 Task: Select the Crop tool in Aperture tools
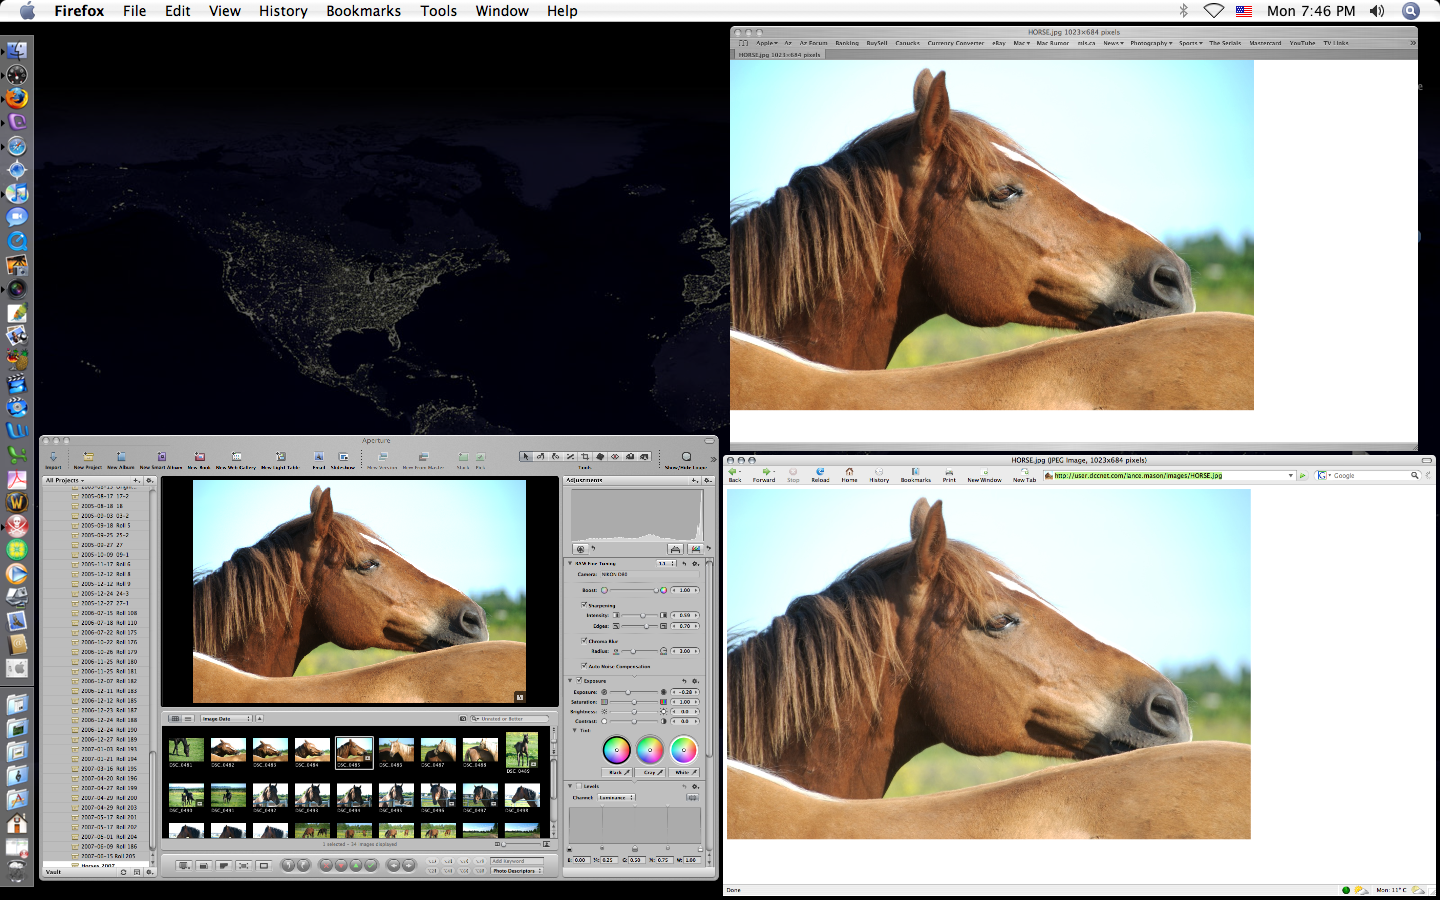pyautogui.click(x=585, y=457)
